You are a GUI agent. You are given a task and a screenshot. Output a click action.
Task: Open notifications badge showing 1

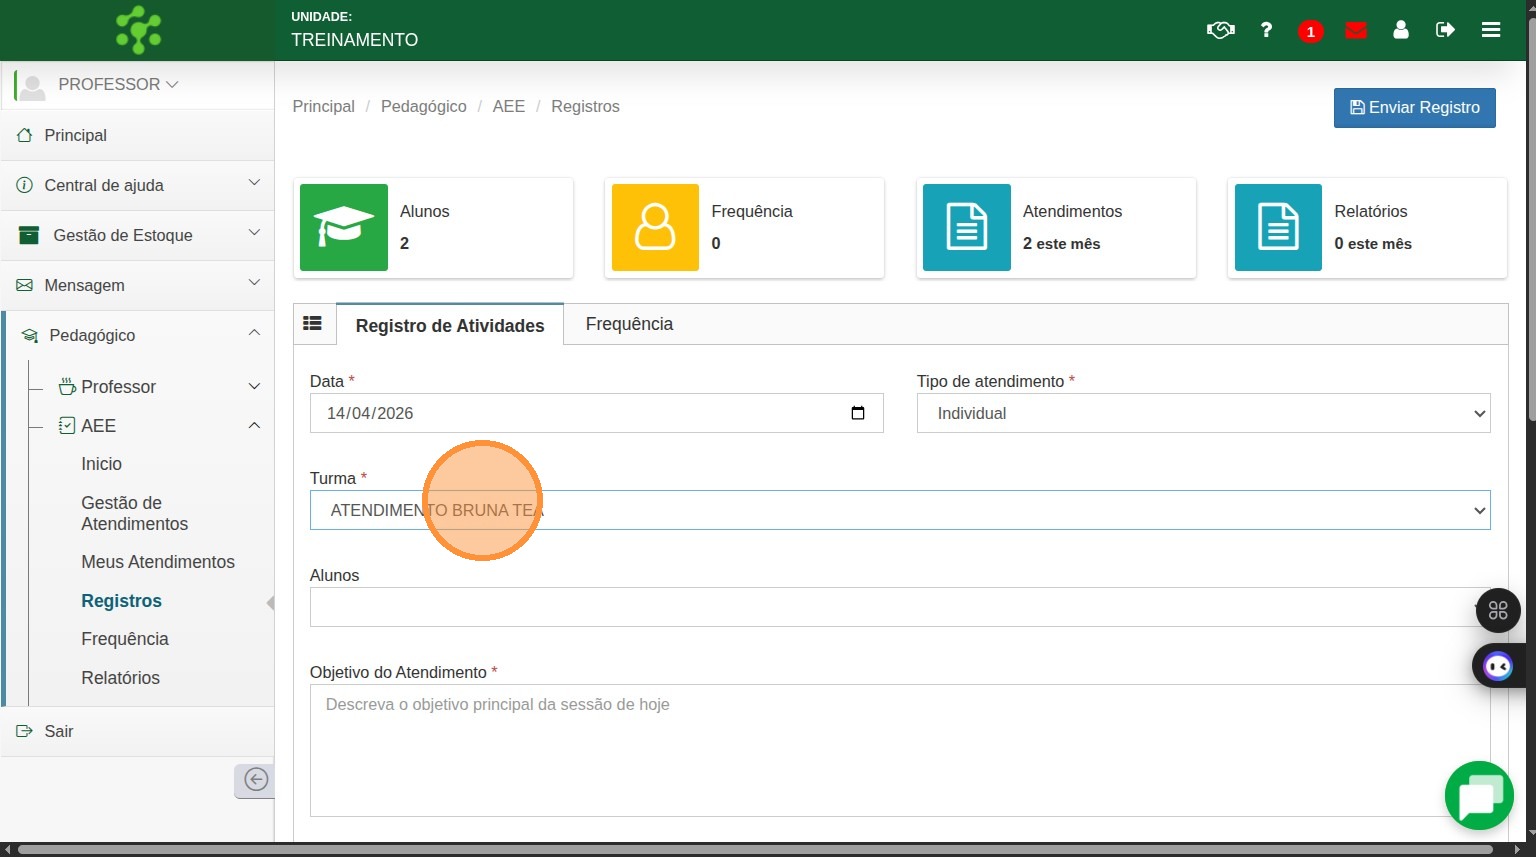coord(1310,31)
